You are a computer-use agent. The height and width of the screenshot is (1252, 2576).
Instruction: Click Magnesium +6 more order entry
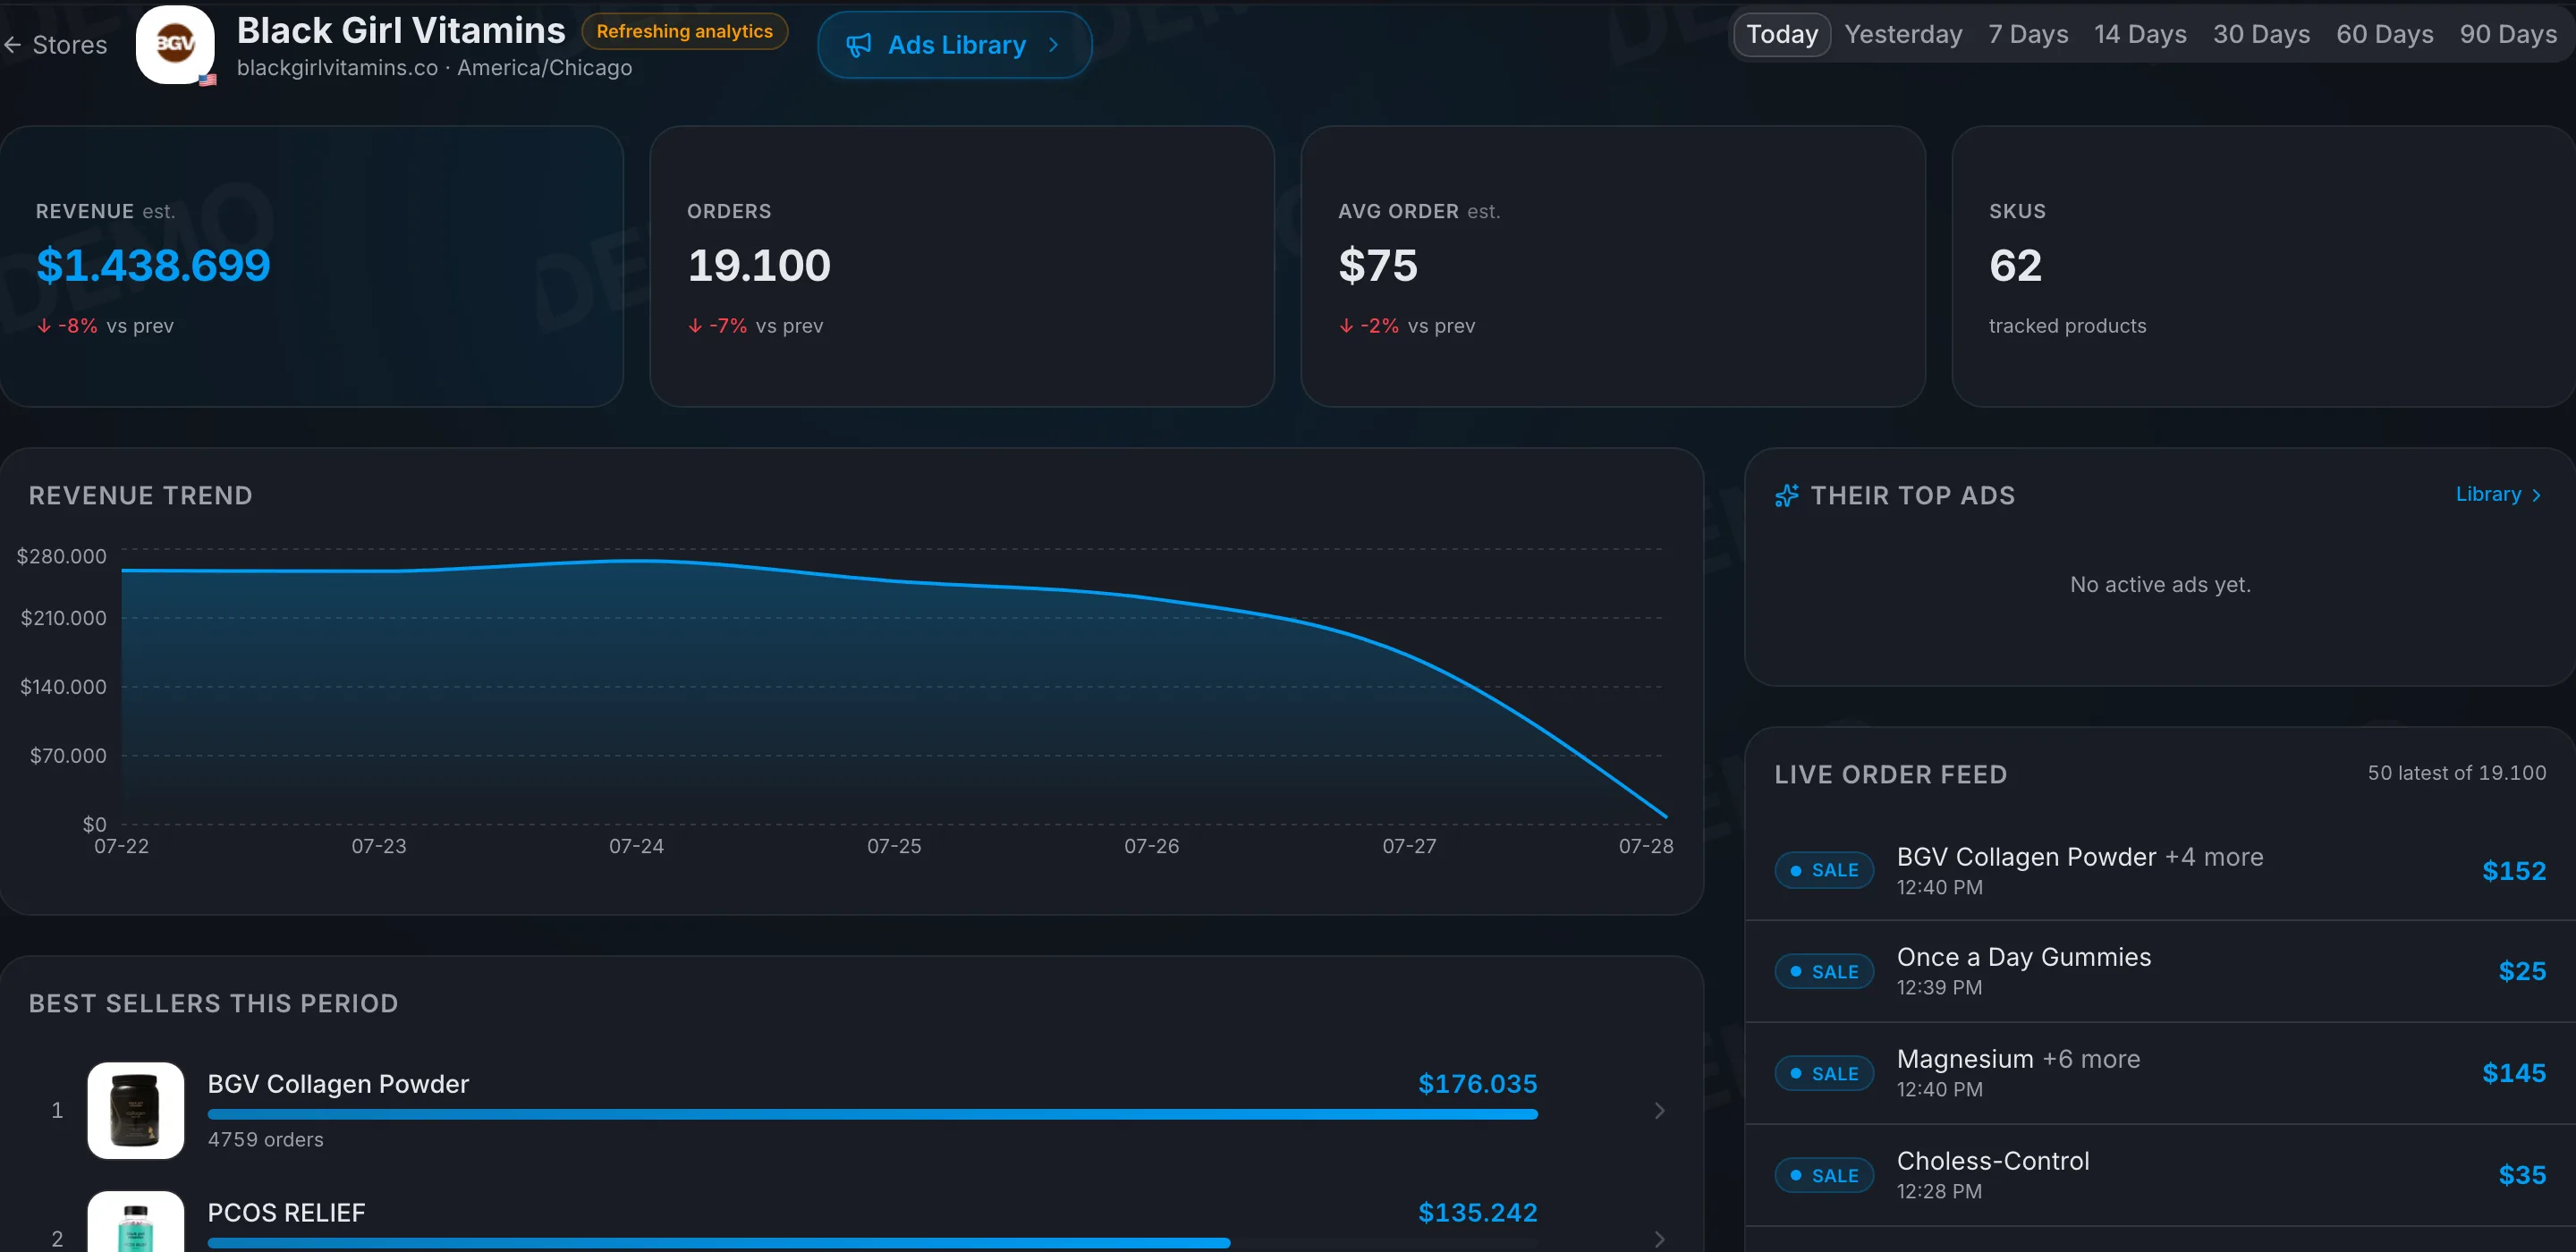(x=2019, y=1059)
